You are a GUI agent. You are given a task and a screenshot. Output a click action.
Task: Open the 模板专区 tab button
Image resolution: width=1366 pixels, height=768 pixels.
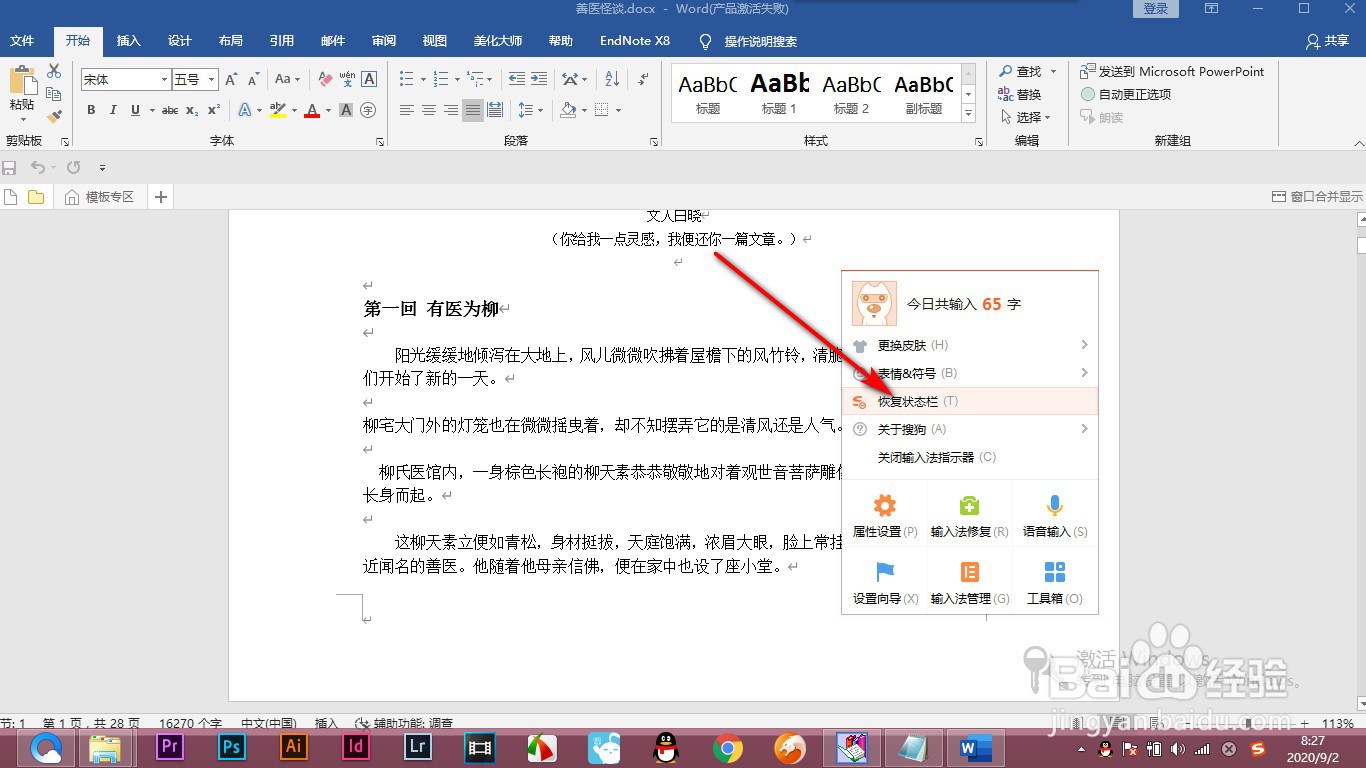99,197
